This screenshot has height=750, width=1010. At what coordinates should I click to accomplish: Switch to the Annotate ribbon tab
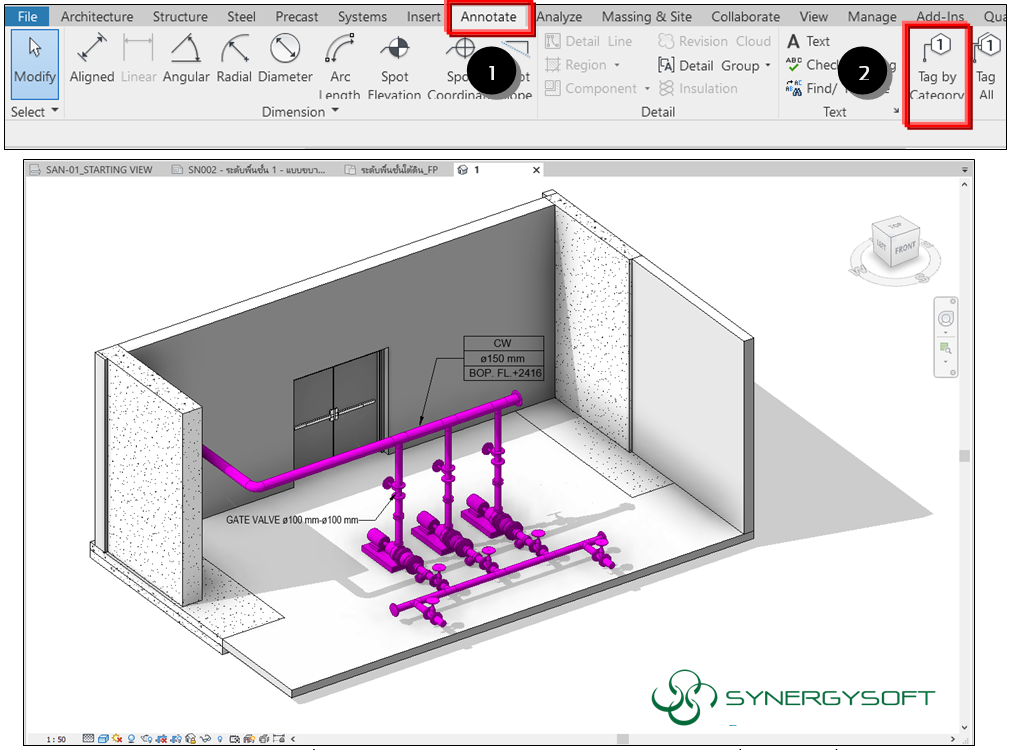pyautogui.click(x=489, y=17)
